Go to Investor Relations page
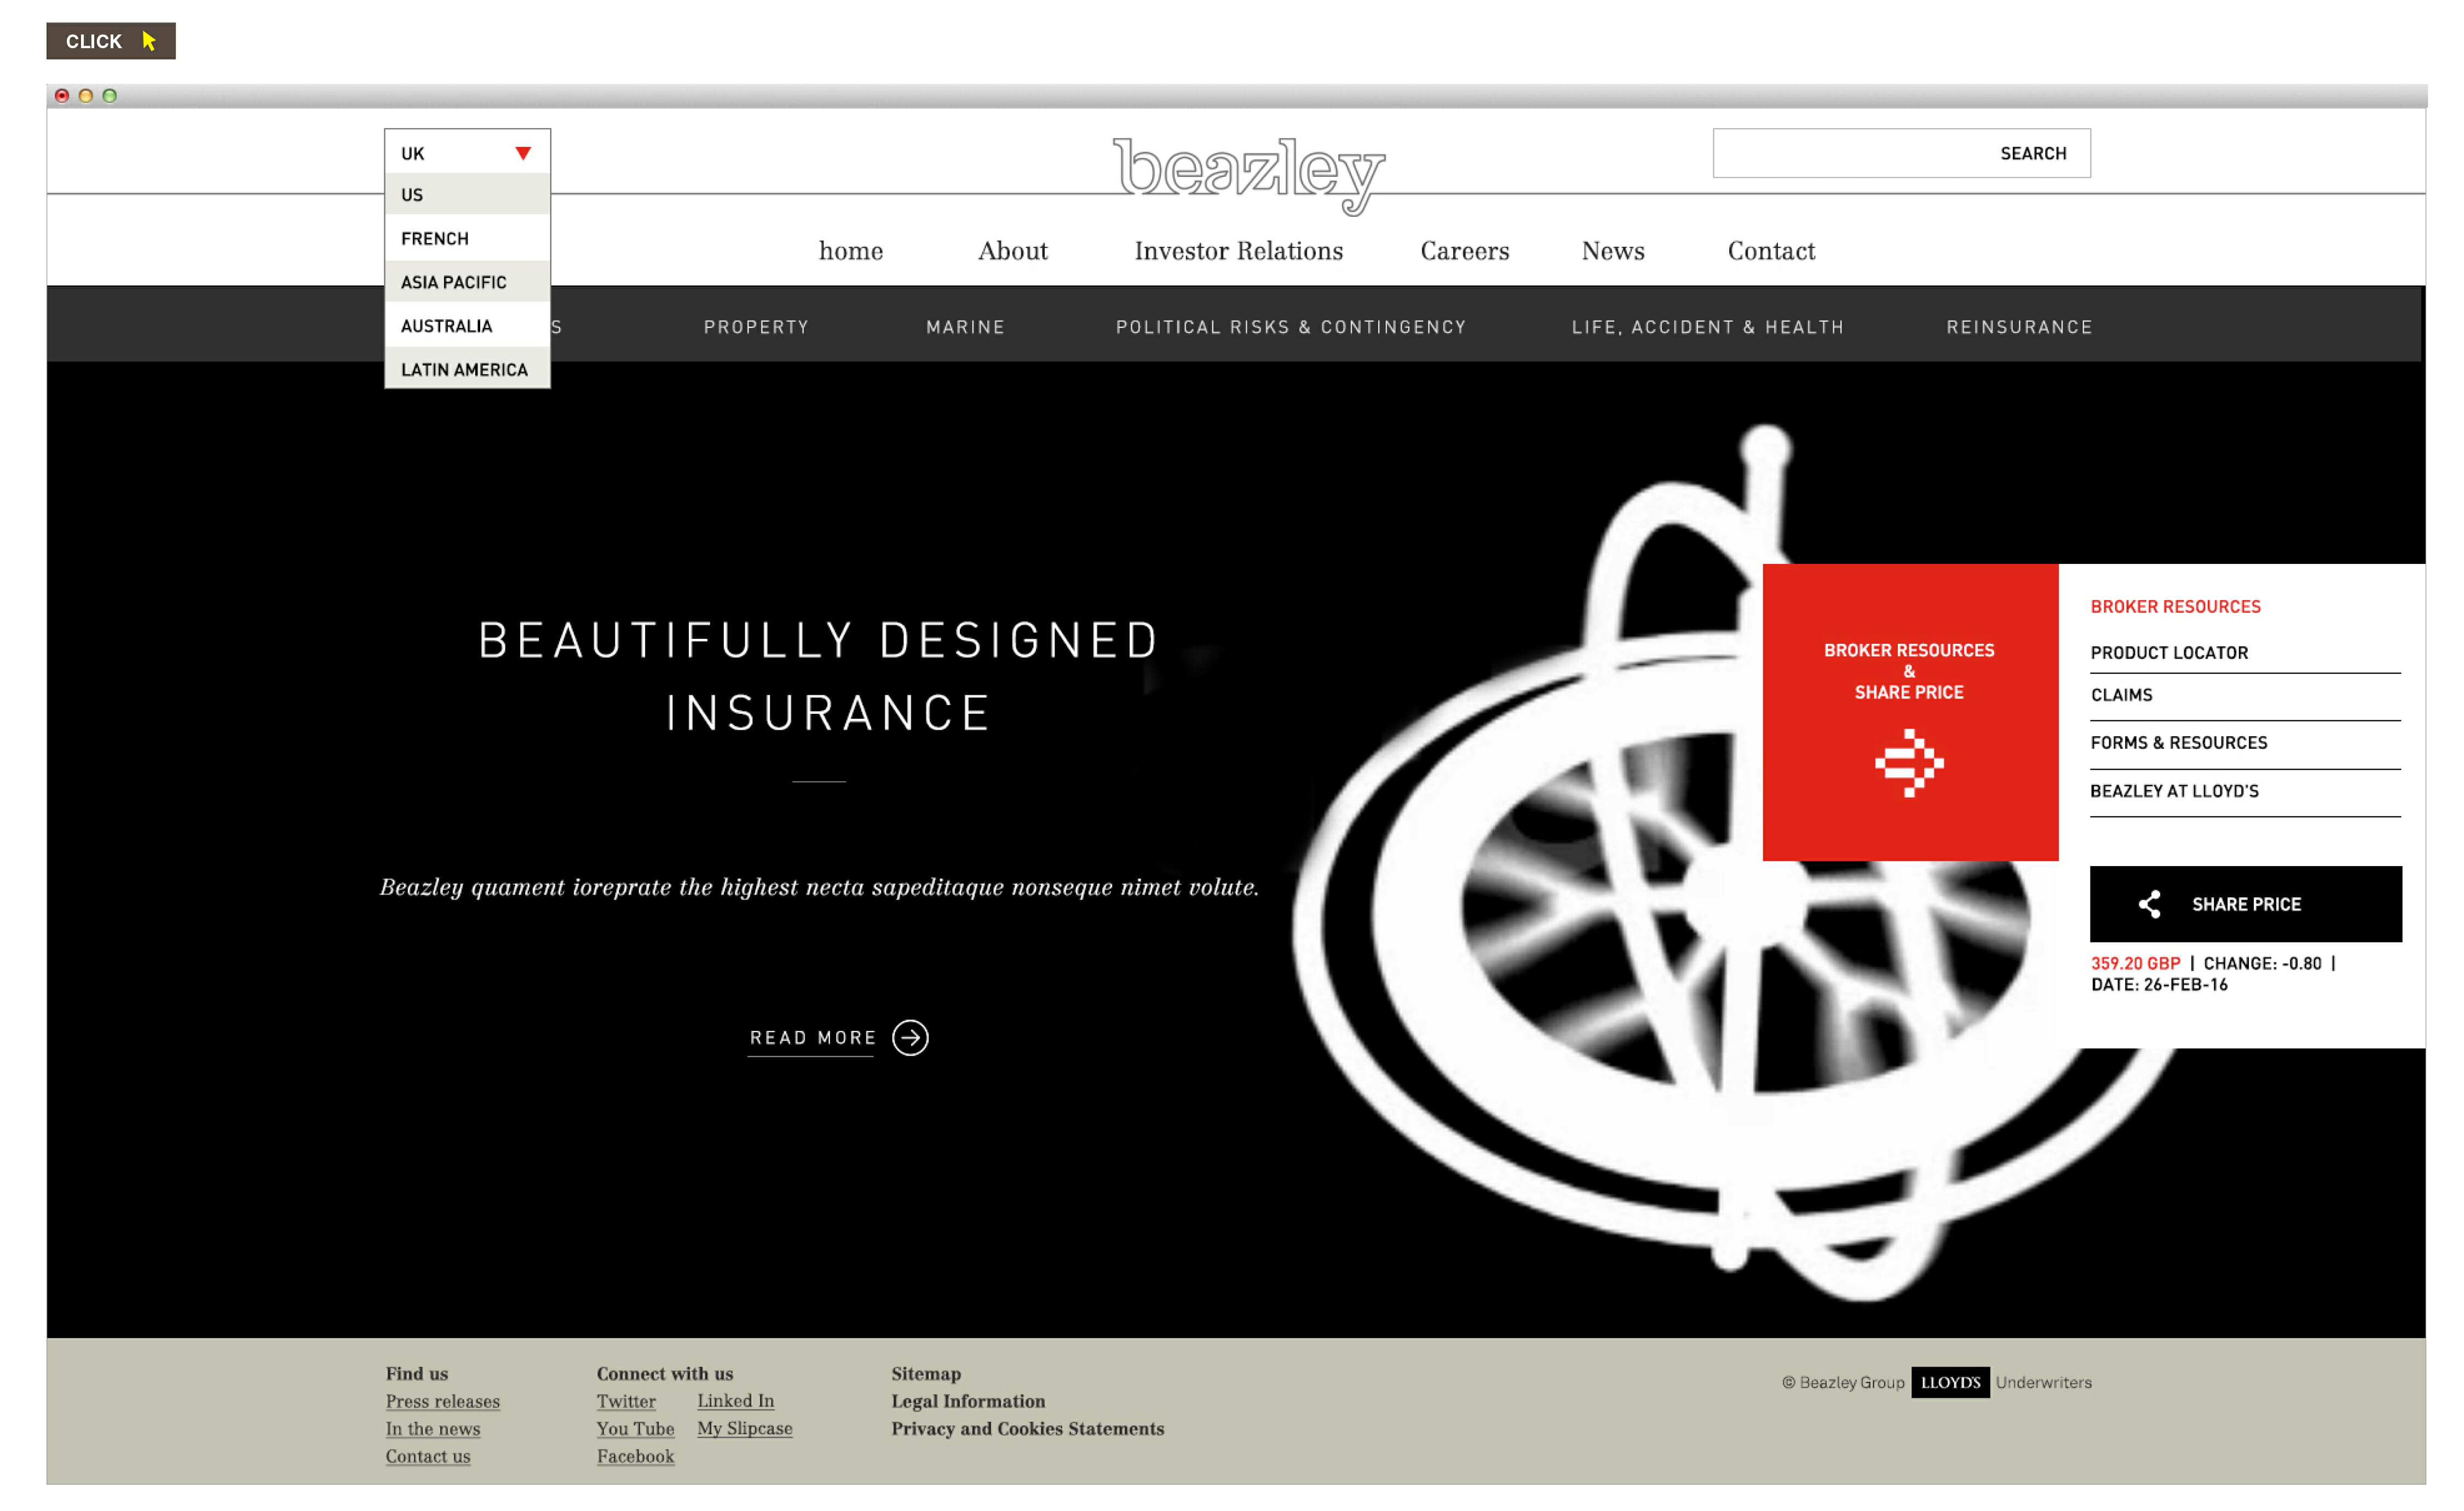The width and height of the screenshot is (2464, 1511). [x=1238, y=251]
